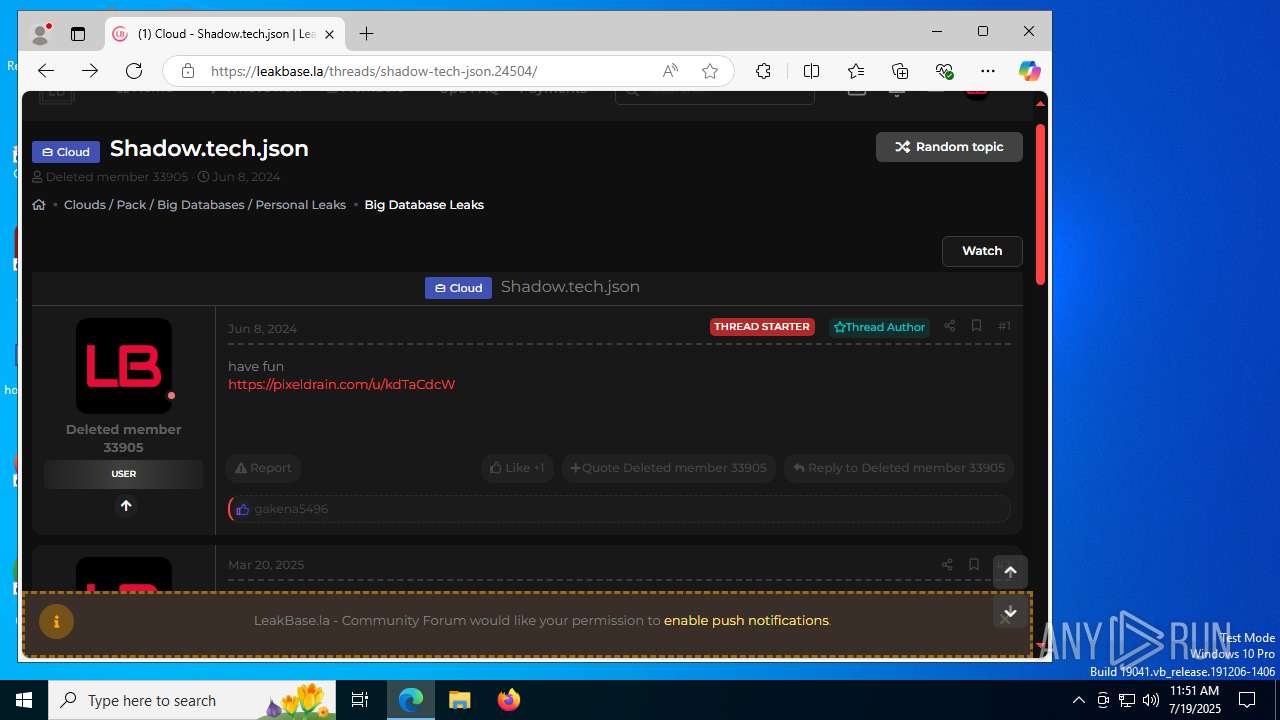
Task: Select the Cloud - Shadow.tech.json tab
Action: (224, 34)
